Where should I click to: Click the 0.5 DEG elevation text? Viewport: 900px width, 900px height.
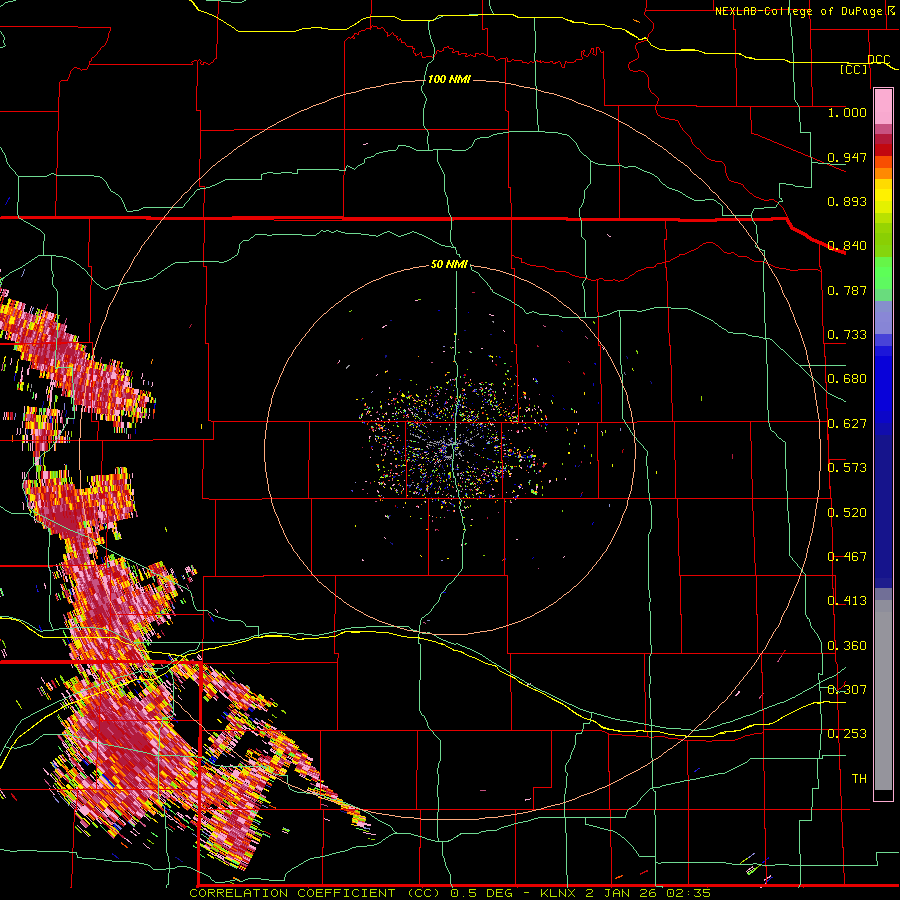[482, 893]
